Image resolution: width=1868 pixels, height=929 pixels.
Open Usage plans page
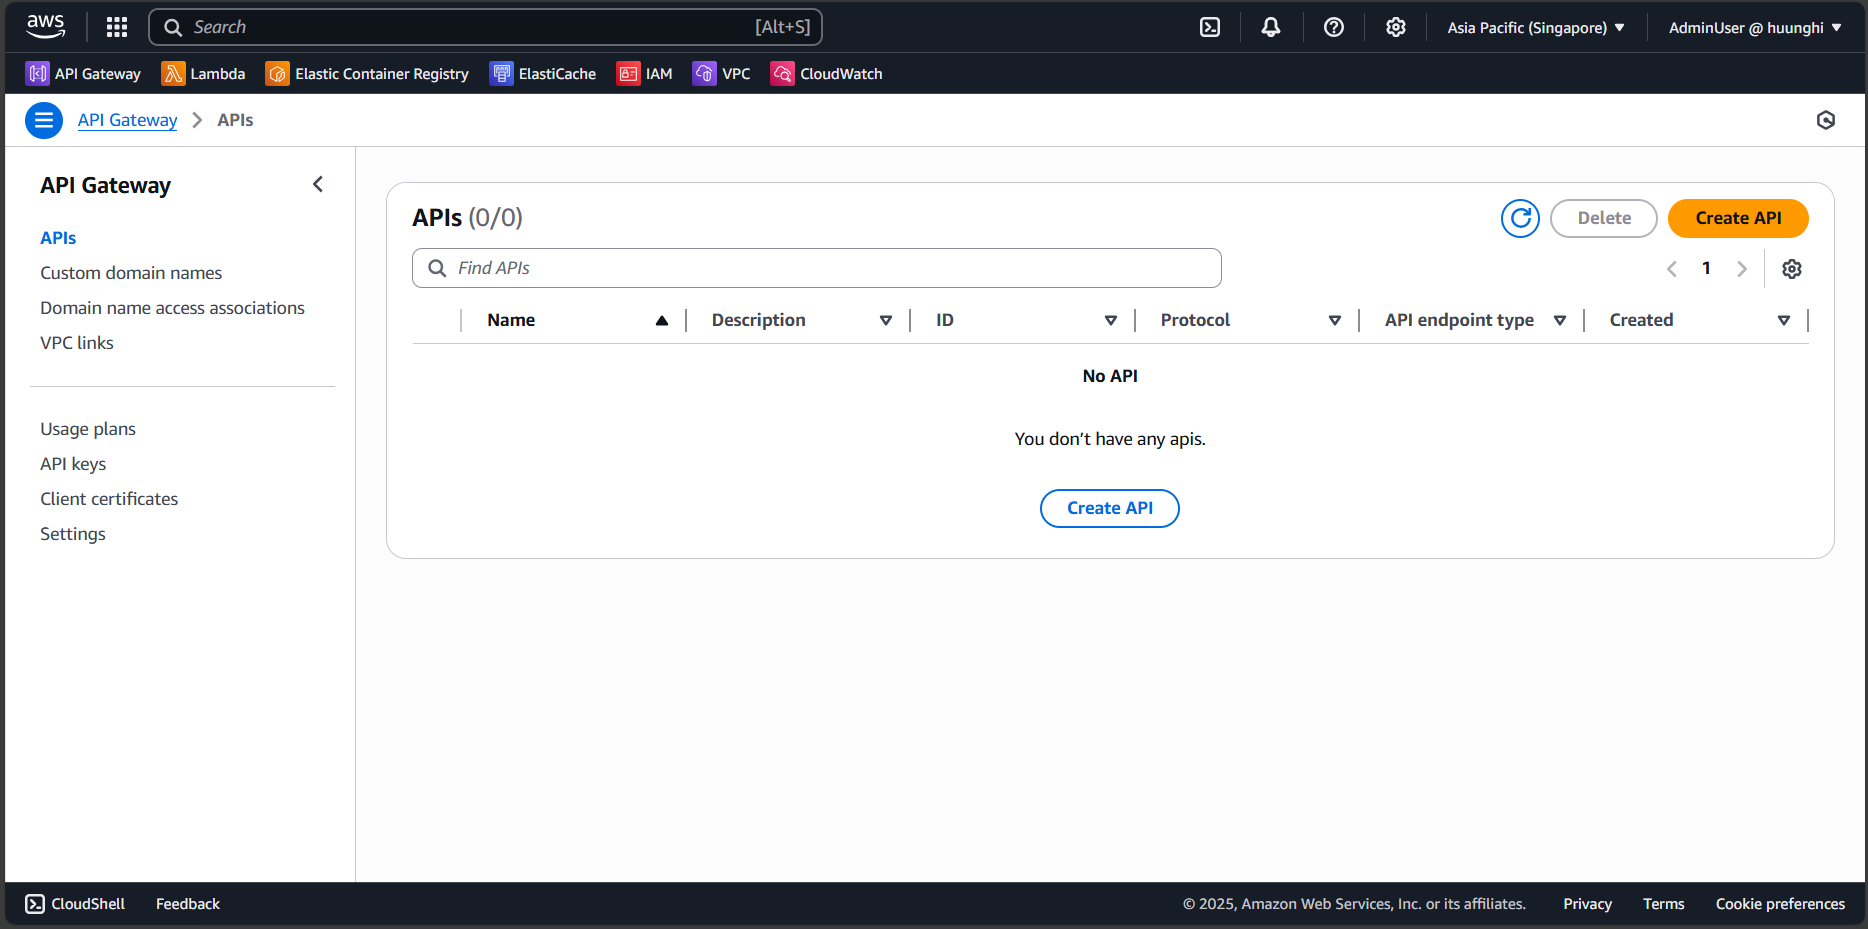(x=88, y=429)
